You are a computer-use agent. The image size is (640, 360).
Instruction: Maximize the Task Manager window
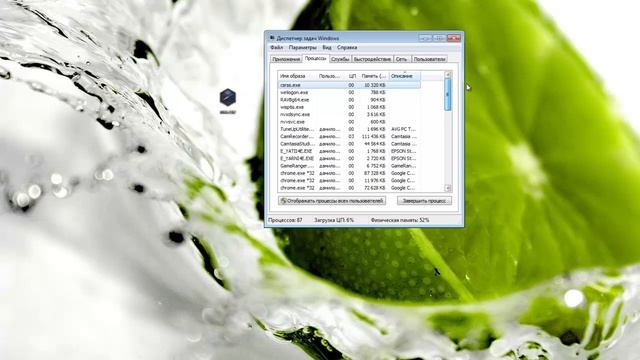[439, 38]
